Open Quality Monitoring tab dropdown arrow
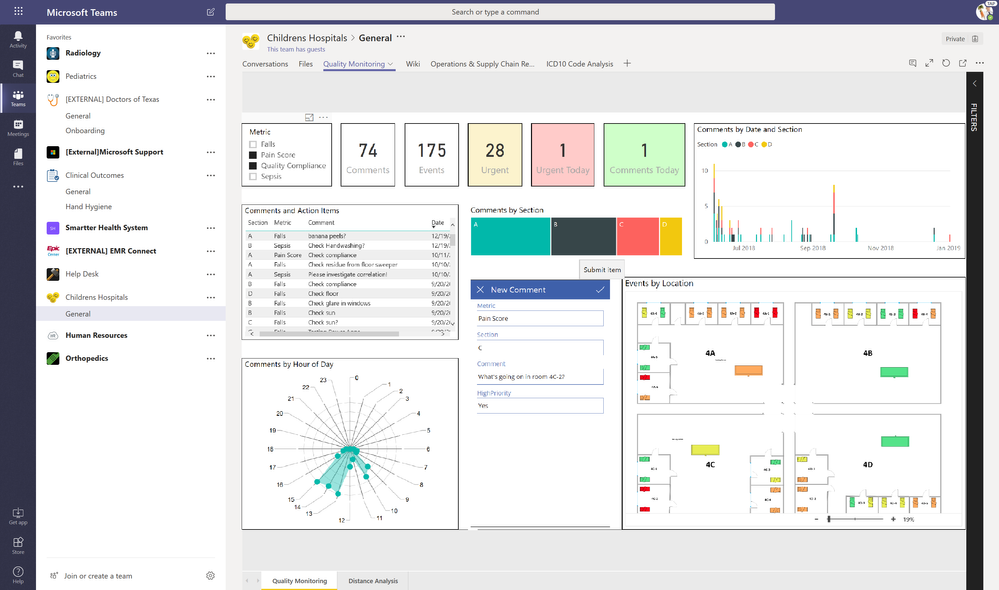Screen dimensions: 999x590 (x=391, y=64)
